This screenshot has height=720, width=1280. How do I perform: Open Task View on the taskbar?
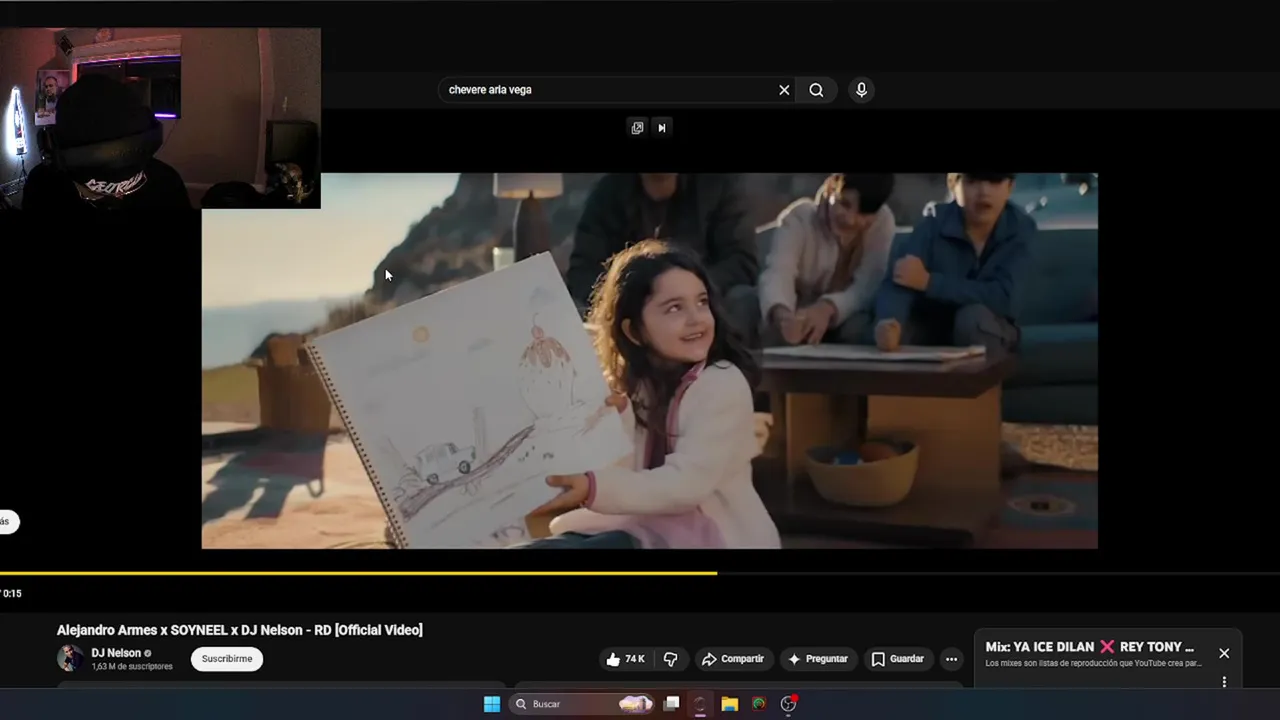[x=672, y=704]
